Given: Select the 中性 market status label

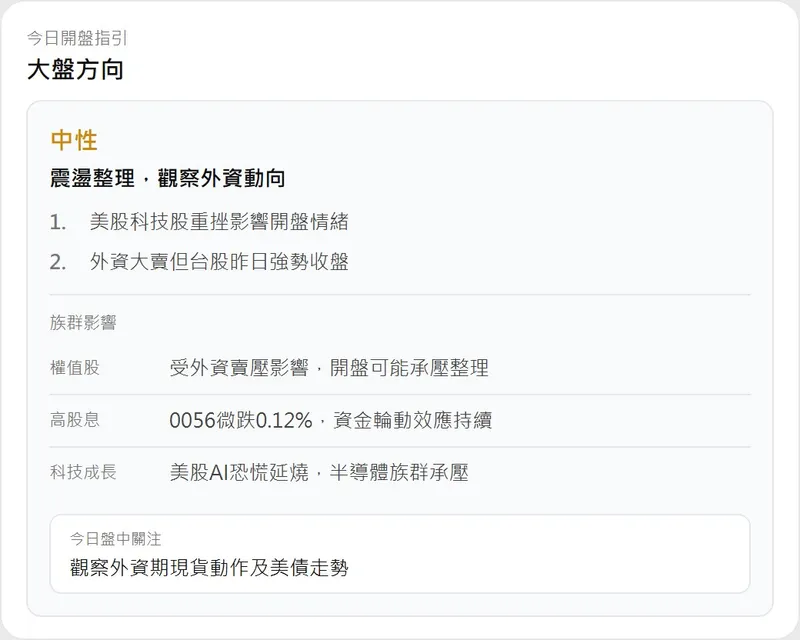Looking at the screenshot, I should 74,140.
